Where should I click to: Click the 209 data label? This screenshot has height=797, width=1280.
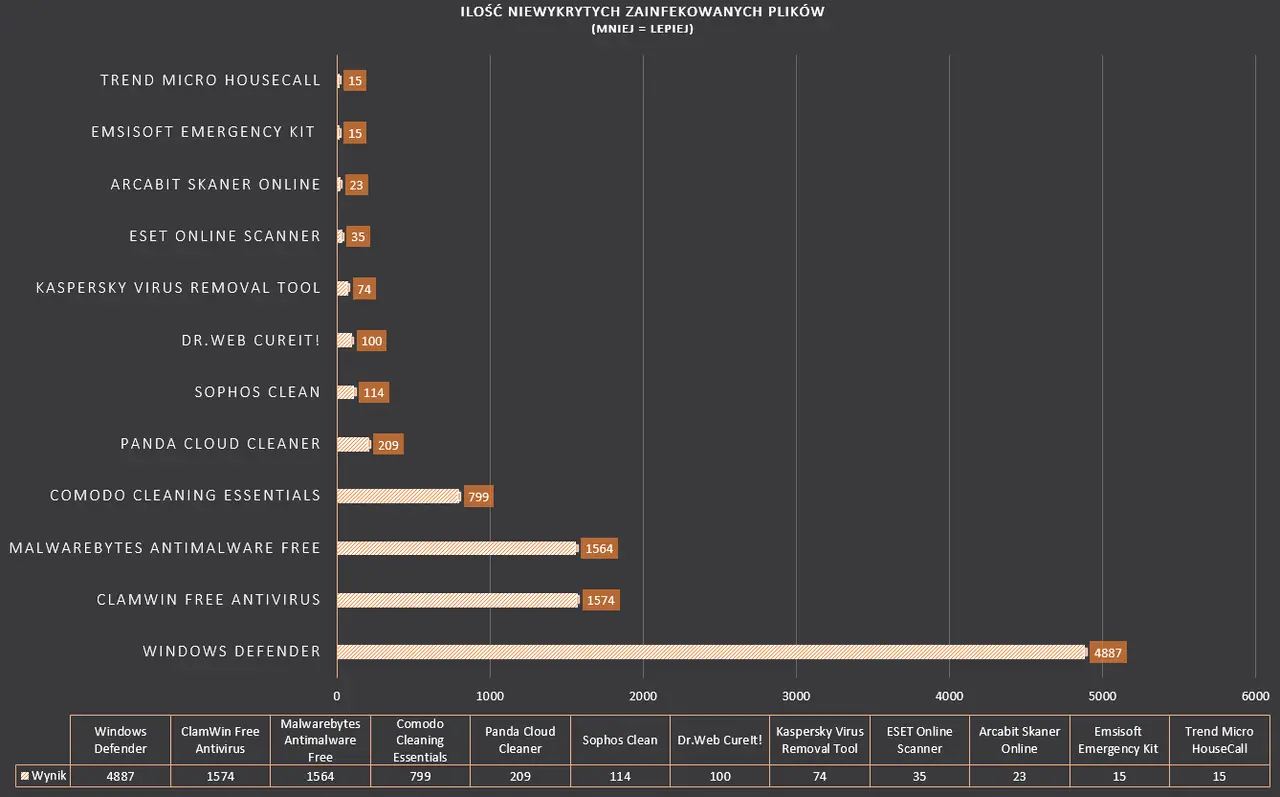point(388,444)
